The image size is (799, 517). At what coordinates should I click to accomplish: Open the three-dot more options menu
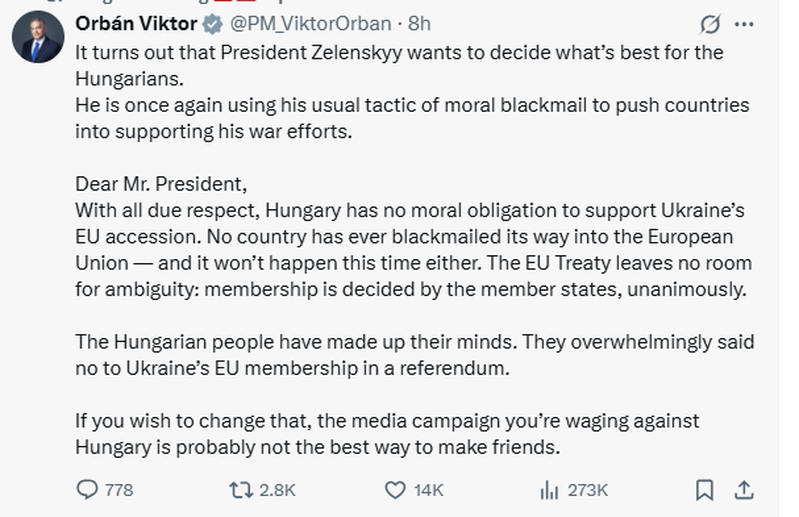tap(744, 24)
